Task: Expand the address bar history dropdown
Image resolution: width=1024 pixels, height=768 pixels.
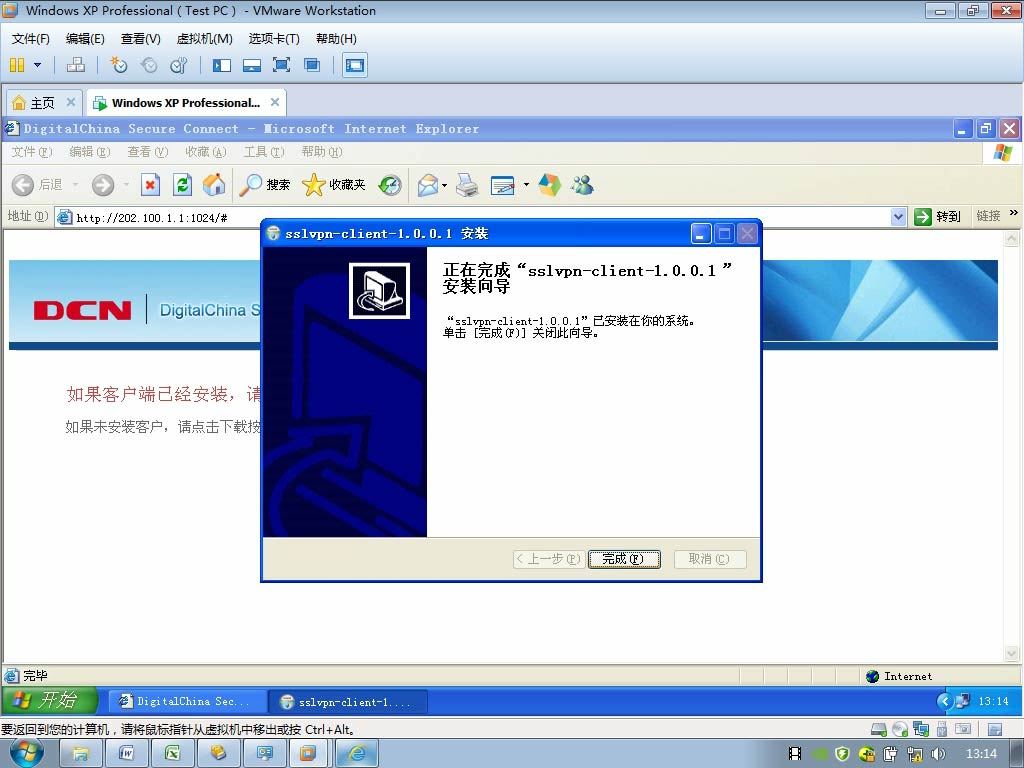Action: point(899,217)
